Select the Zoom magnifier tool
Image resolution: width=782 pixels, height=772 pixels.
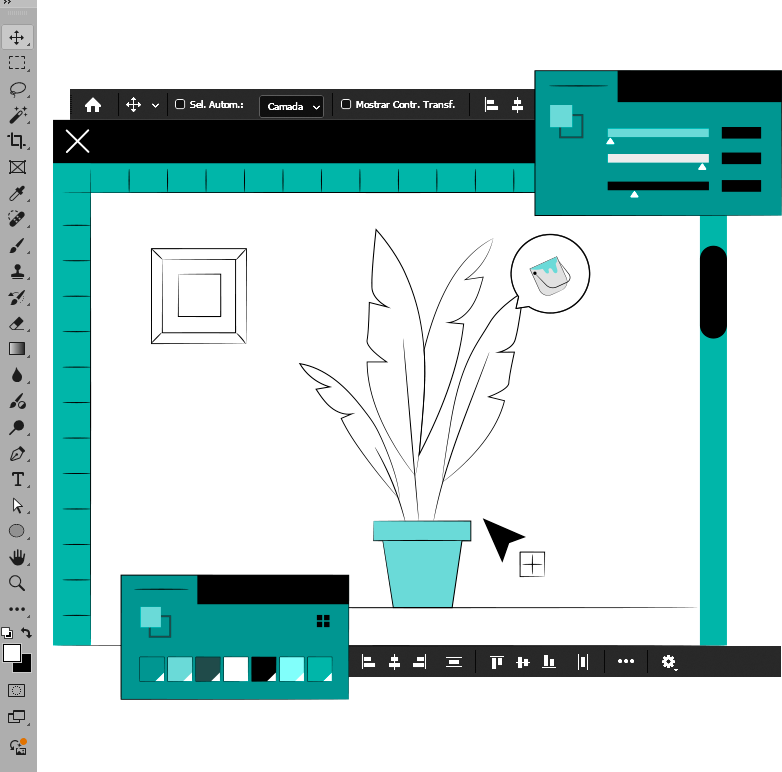[x=17, y=583]
